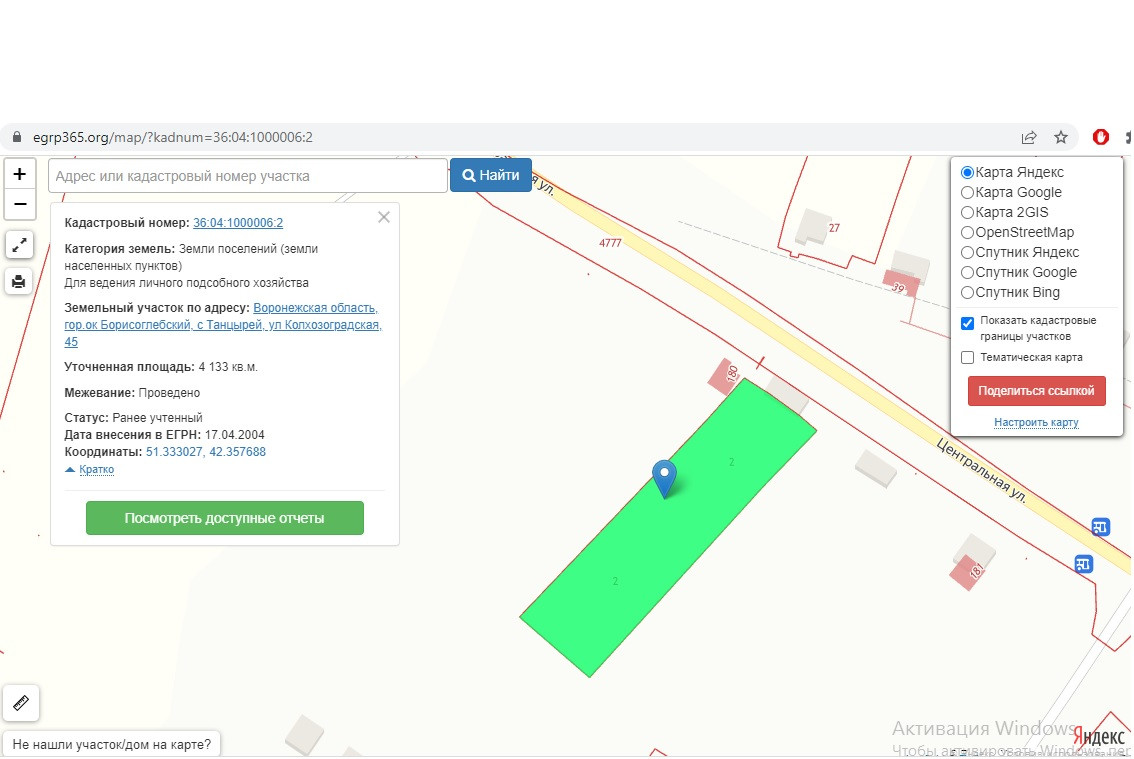Click building 181 on the map
1134x759 pixels.
pos(967,572)
